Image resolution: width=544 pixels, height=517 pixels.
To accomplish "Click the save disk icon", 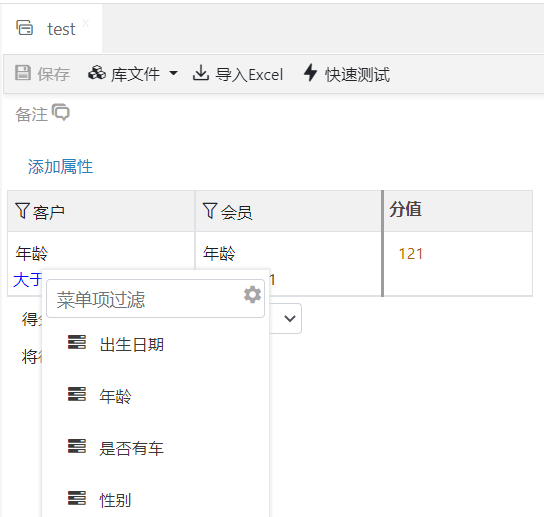I will coord(23,73).
